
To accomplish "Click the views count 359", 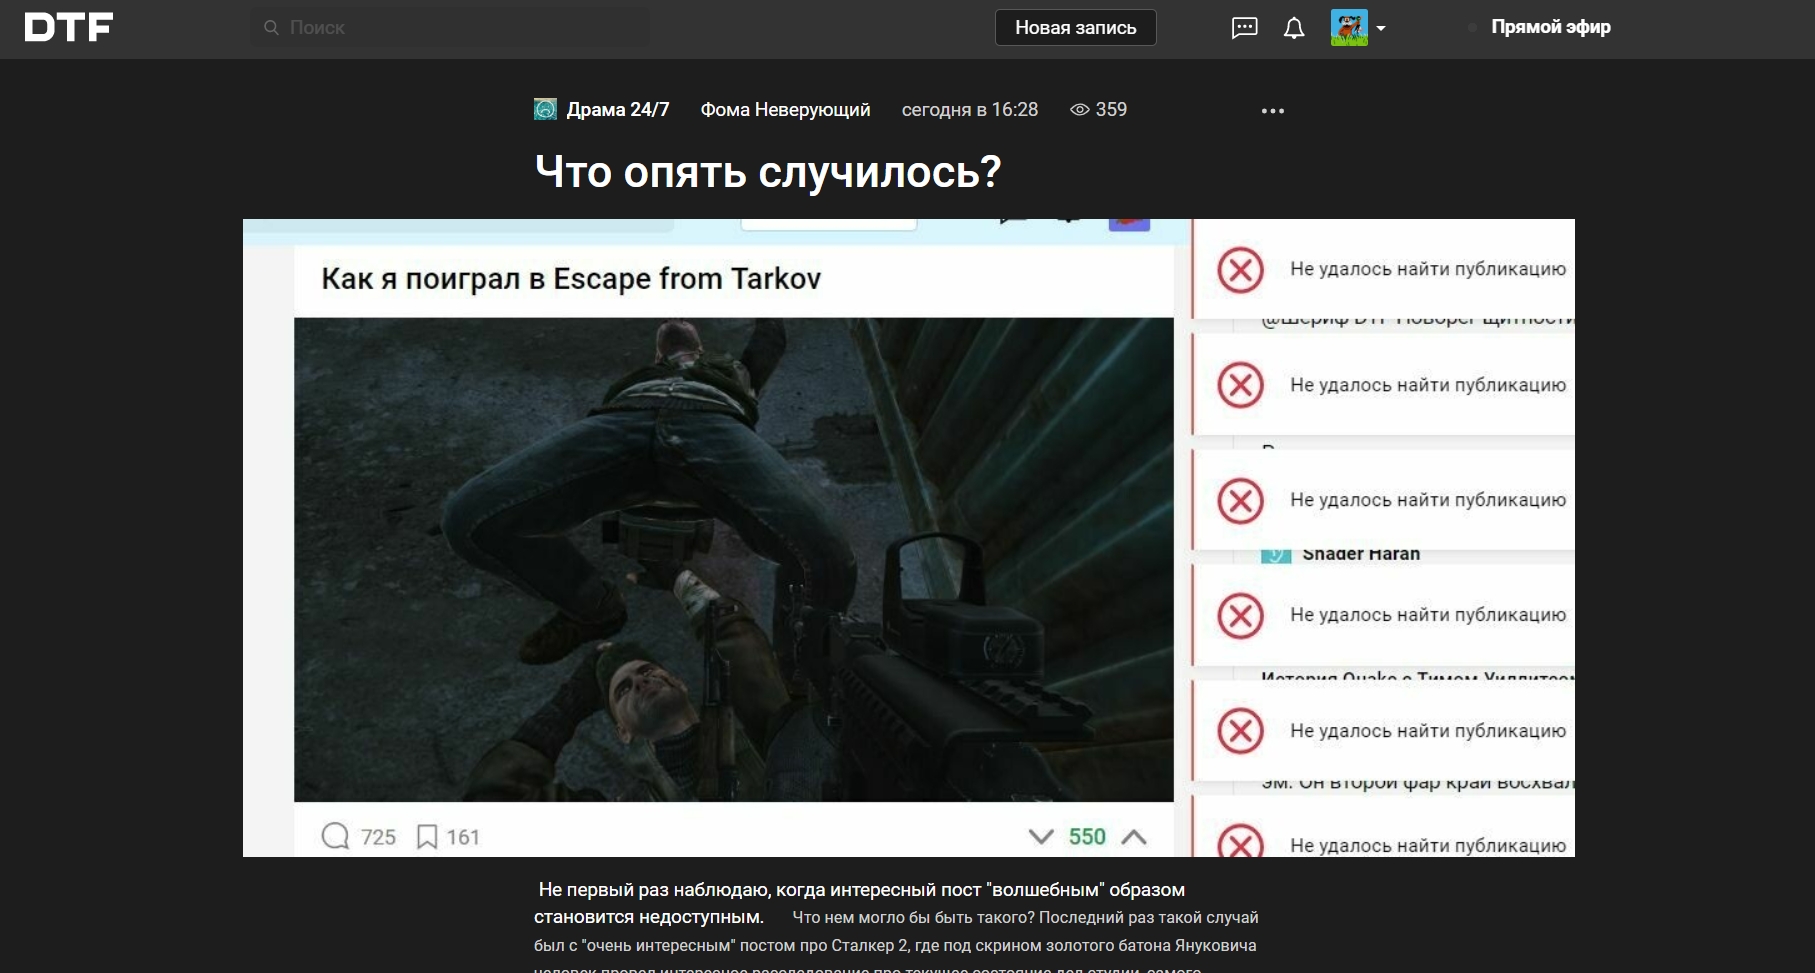I will coord(1111,110).
